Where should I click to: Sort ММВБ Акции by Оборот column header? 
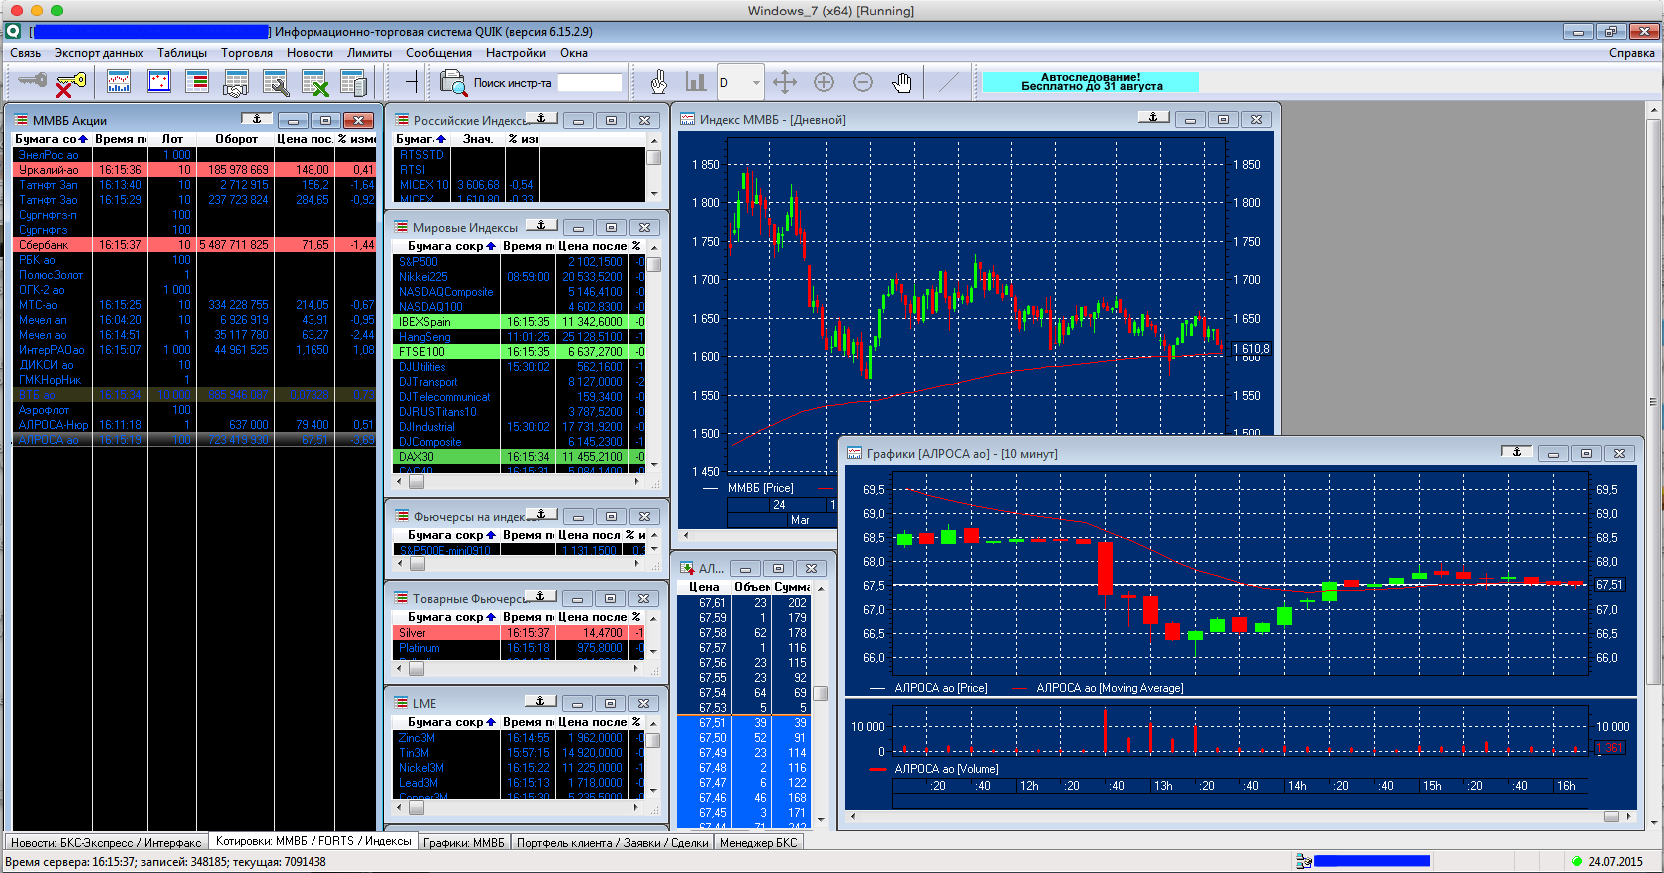[x=236, y=139]
